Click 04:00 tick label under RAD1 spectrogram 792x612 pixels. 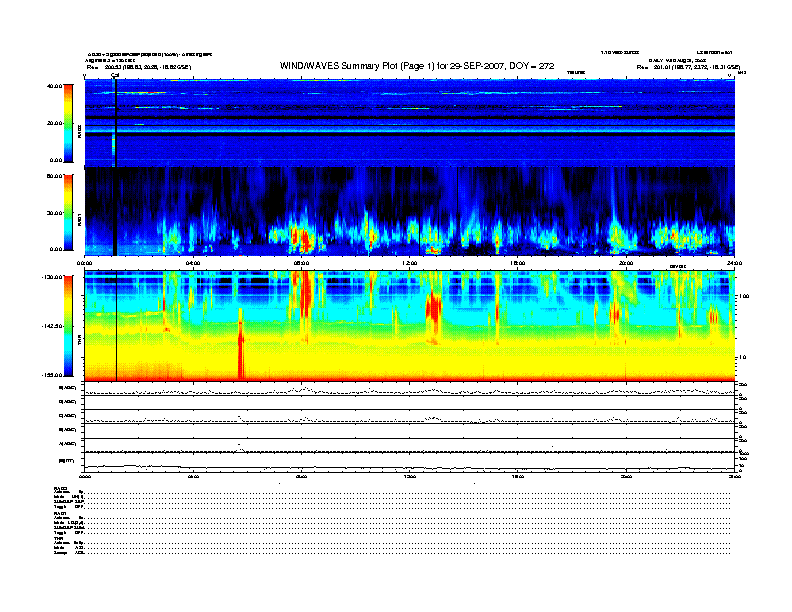point(193,263)
